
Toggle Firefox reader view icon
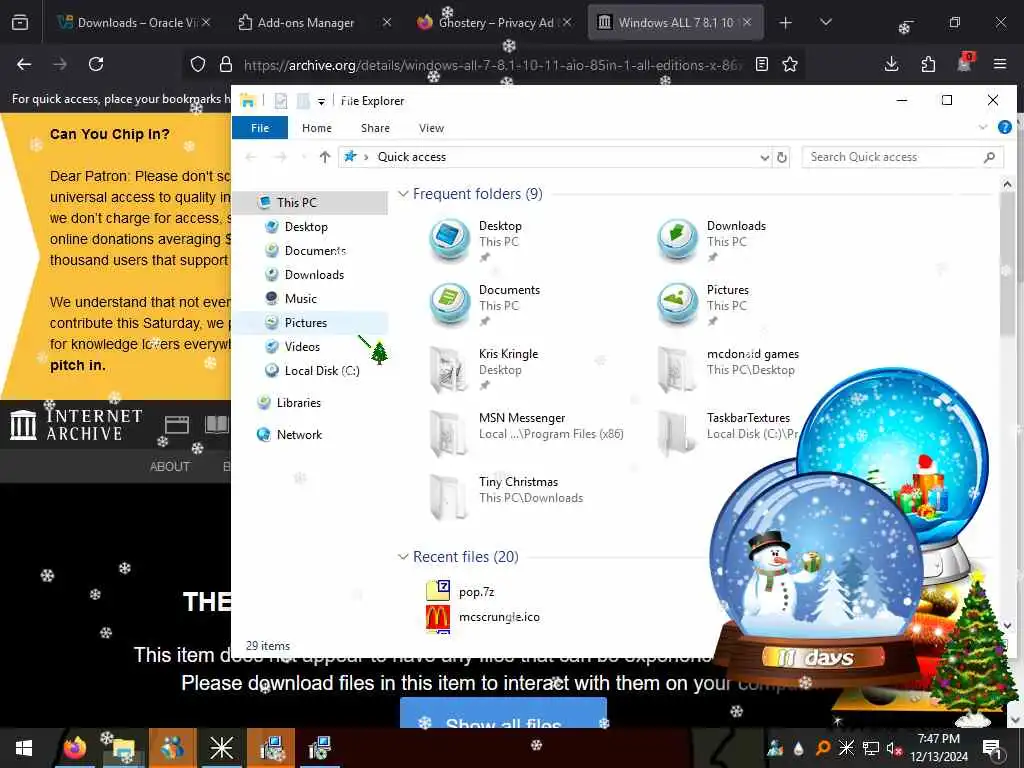(761, 64)
